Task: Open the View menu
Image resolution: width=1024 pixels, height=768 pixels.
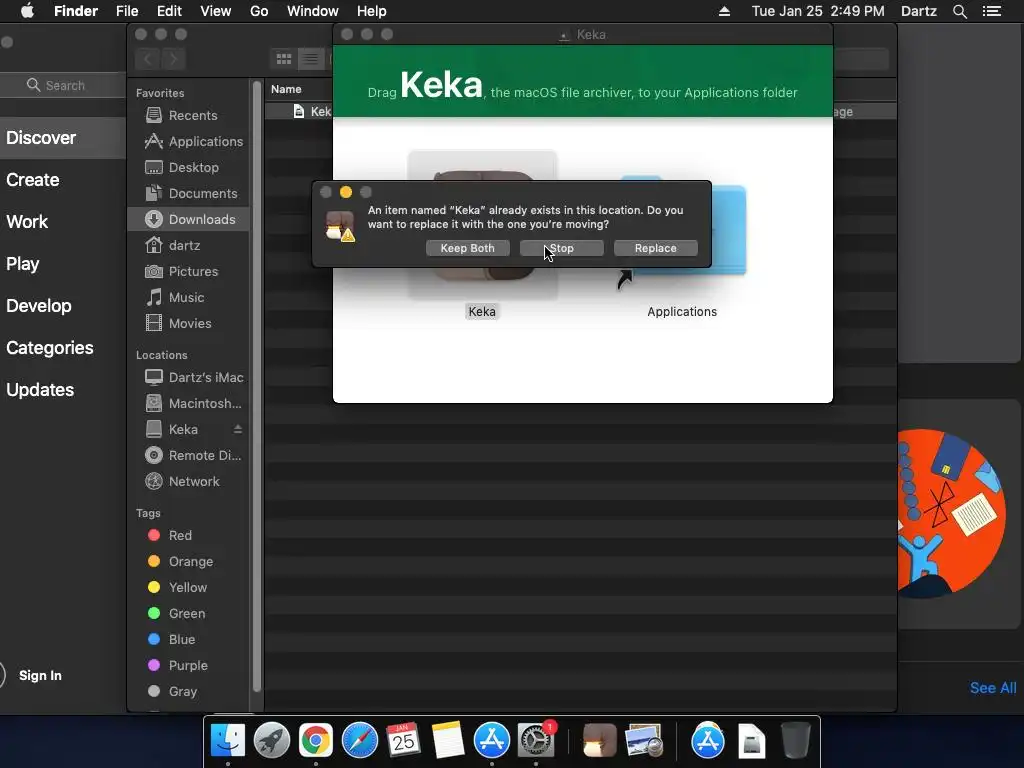Action: (216, 11)
